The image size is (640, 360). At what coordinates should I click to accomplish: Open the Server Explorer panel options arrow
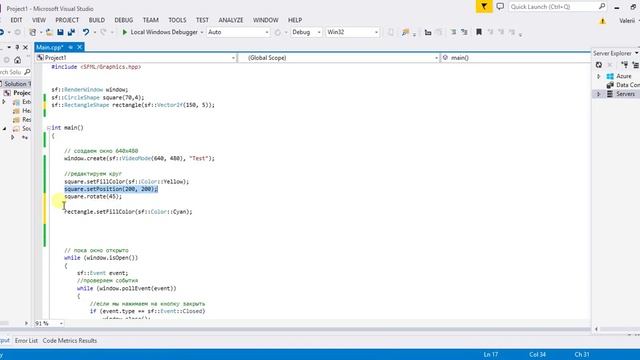pos(636,53)
